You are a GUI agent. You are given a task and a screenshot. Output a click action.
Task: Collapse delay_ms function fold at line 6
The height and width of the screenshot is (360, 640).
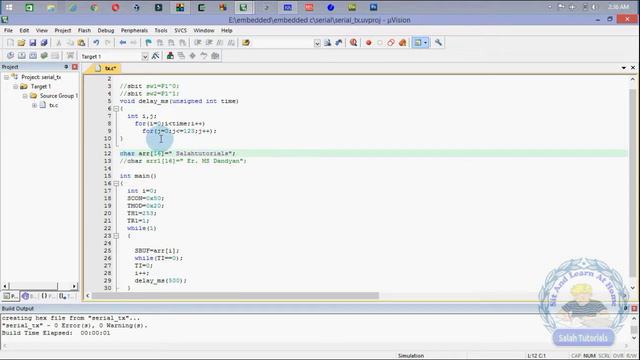click(116, 109)
